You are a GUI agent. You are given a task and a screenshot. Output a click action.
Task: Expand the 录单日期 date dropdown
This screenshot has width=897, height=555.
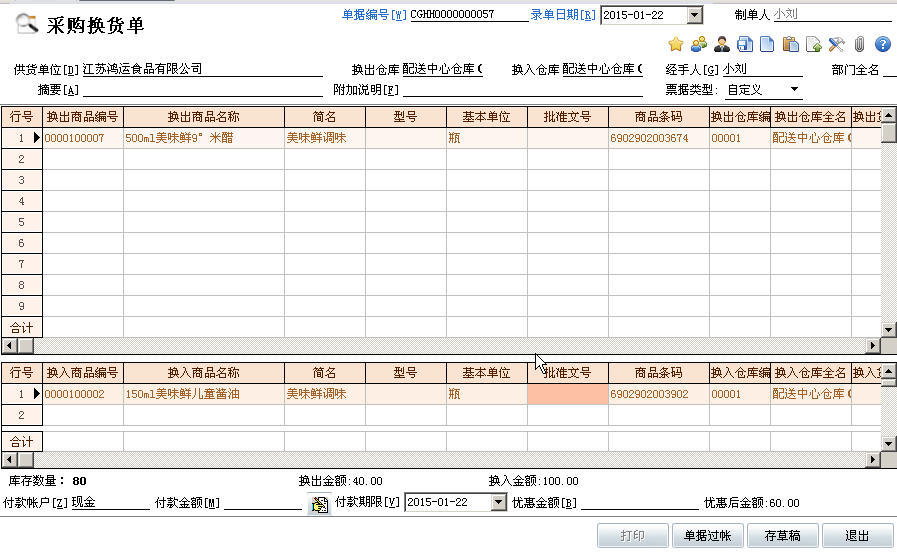tap(695, 15)
